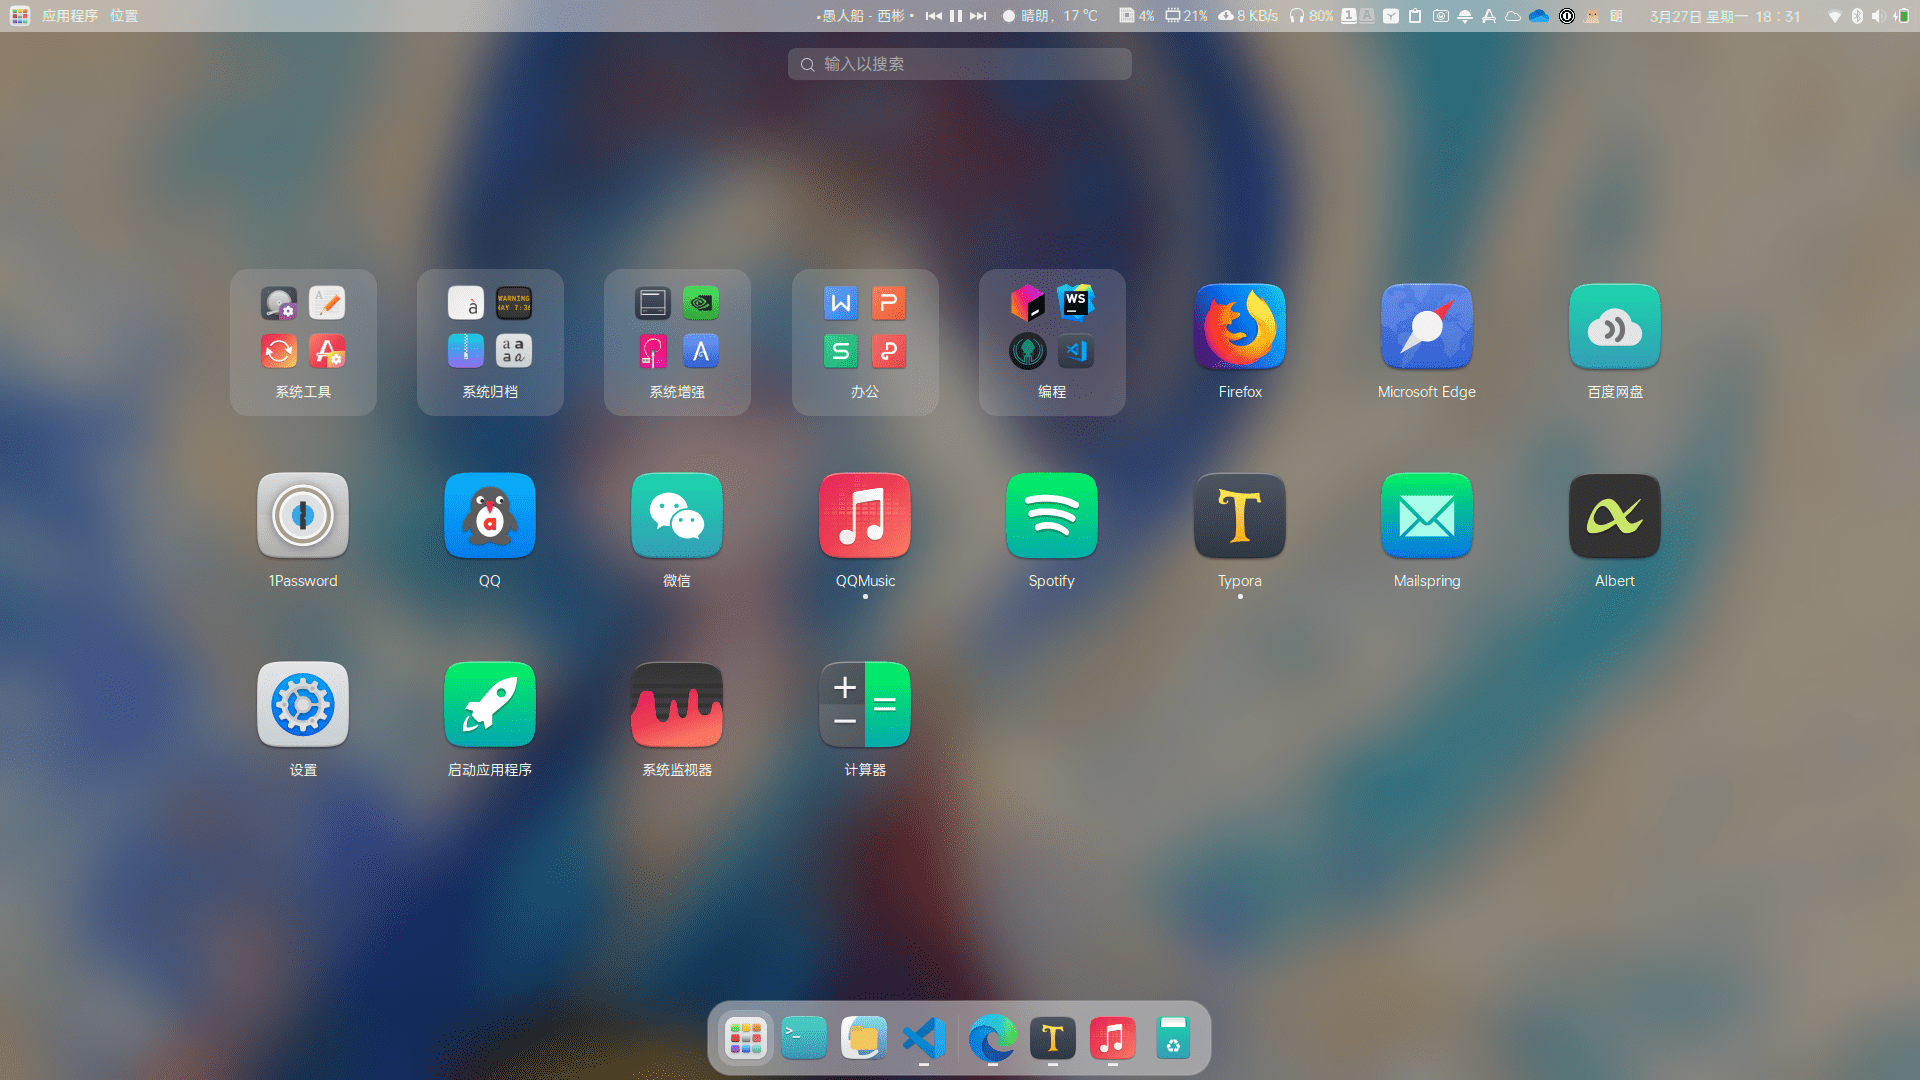Switch to Typora in the dock

point(1052,1038)
